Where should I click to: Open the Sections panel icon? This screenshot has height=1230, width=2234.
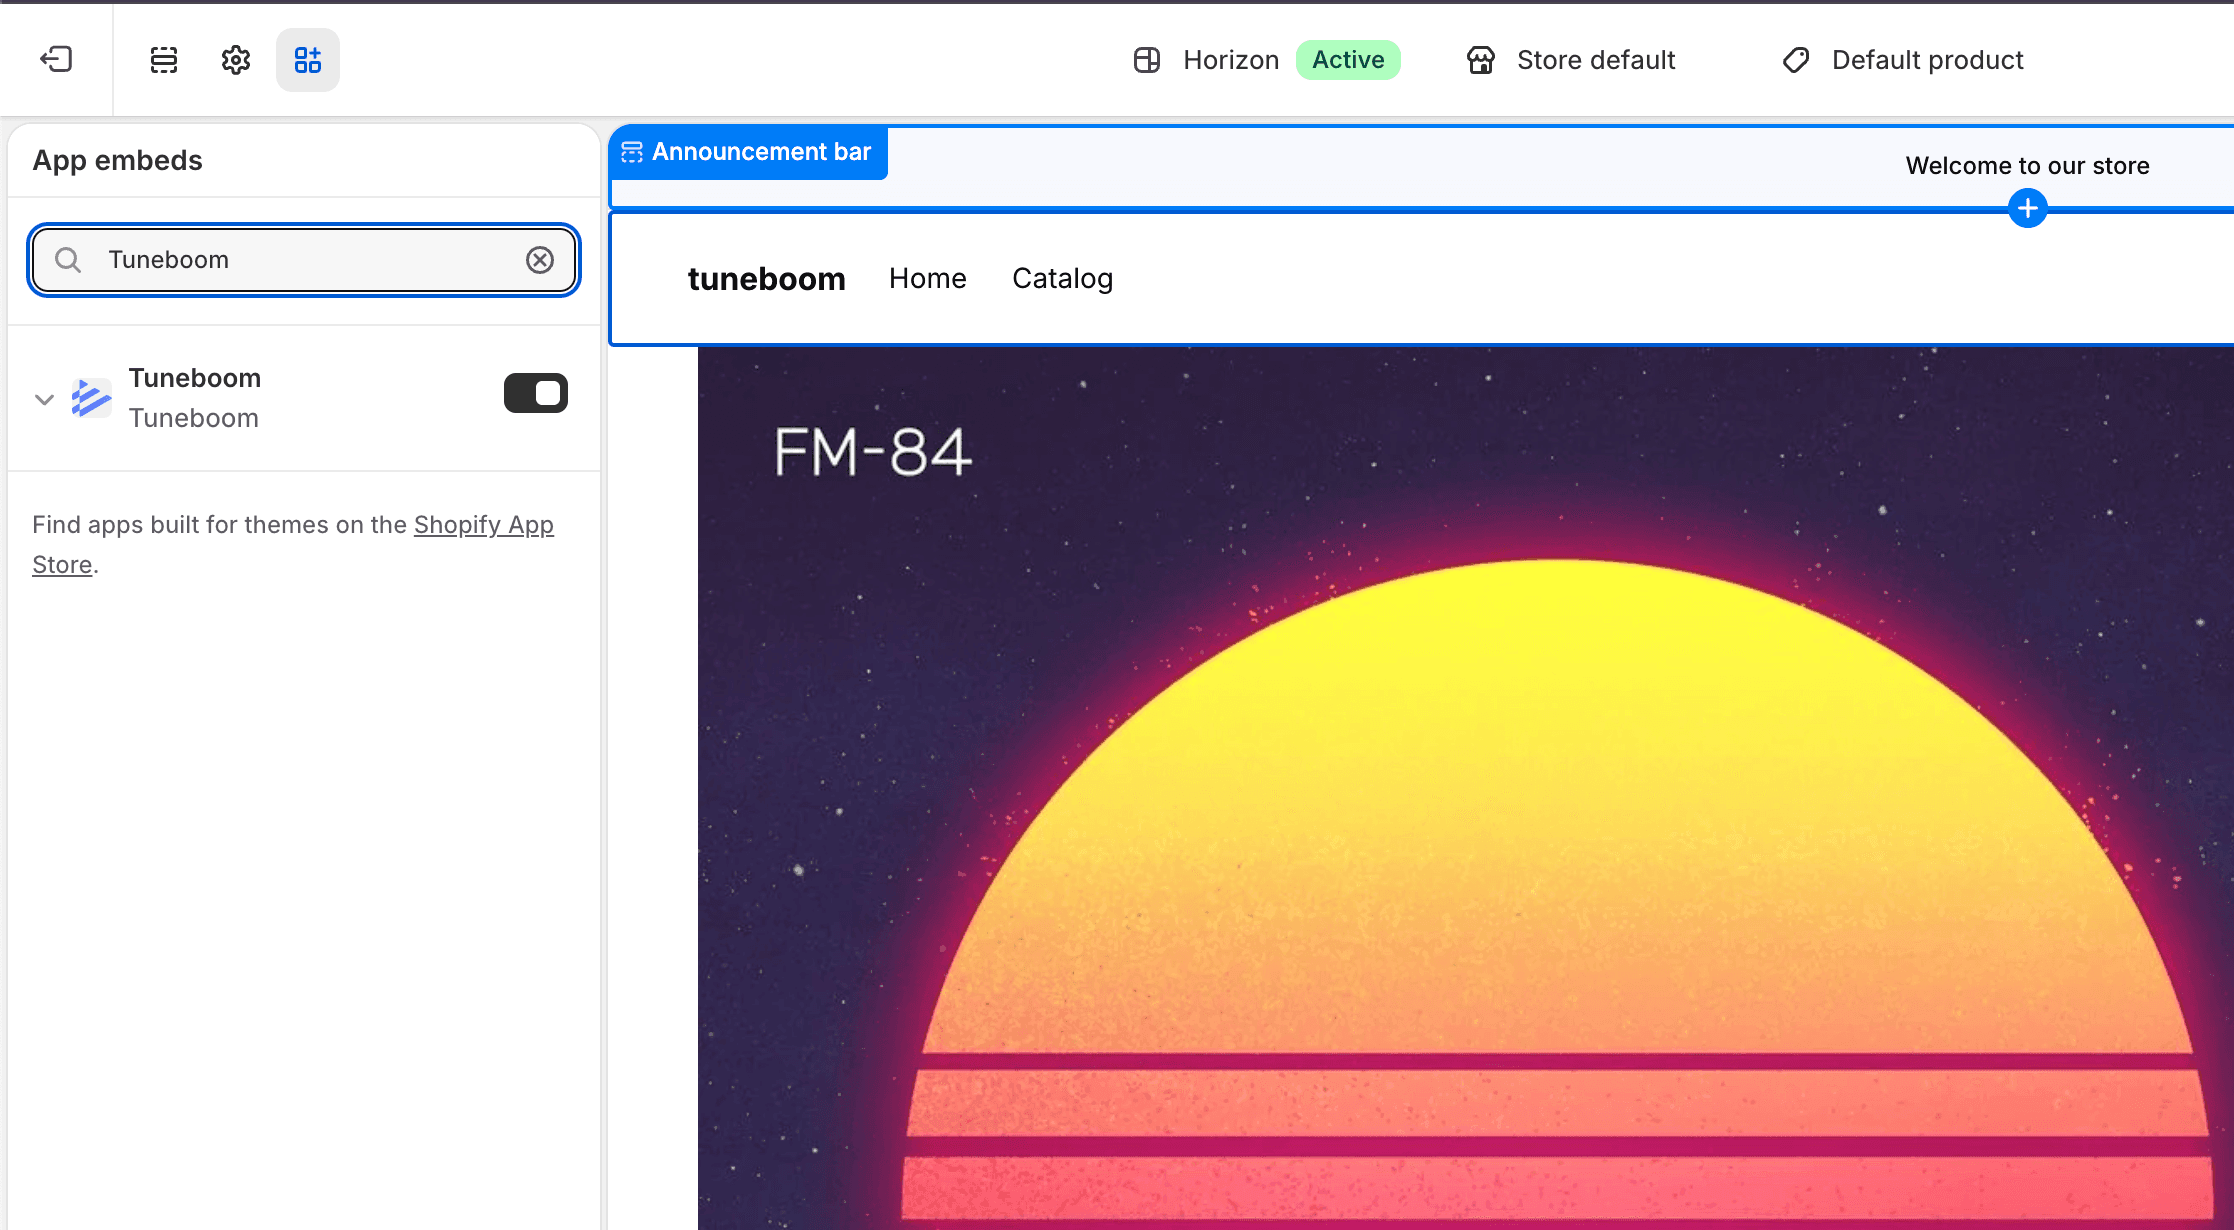[x=164, y=60]
